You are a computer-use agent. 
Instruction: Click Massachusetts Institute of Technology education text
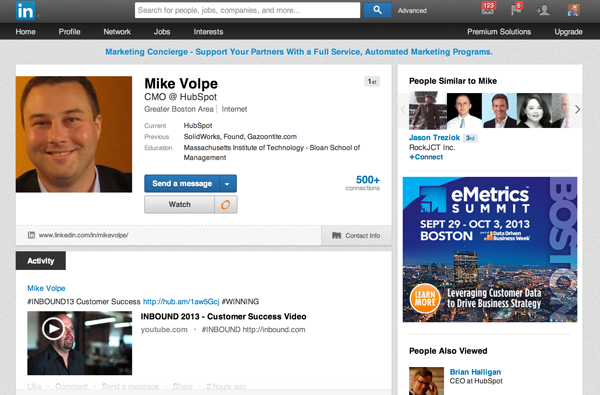[x=272, y=152]
